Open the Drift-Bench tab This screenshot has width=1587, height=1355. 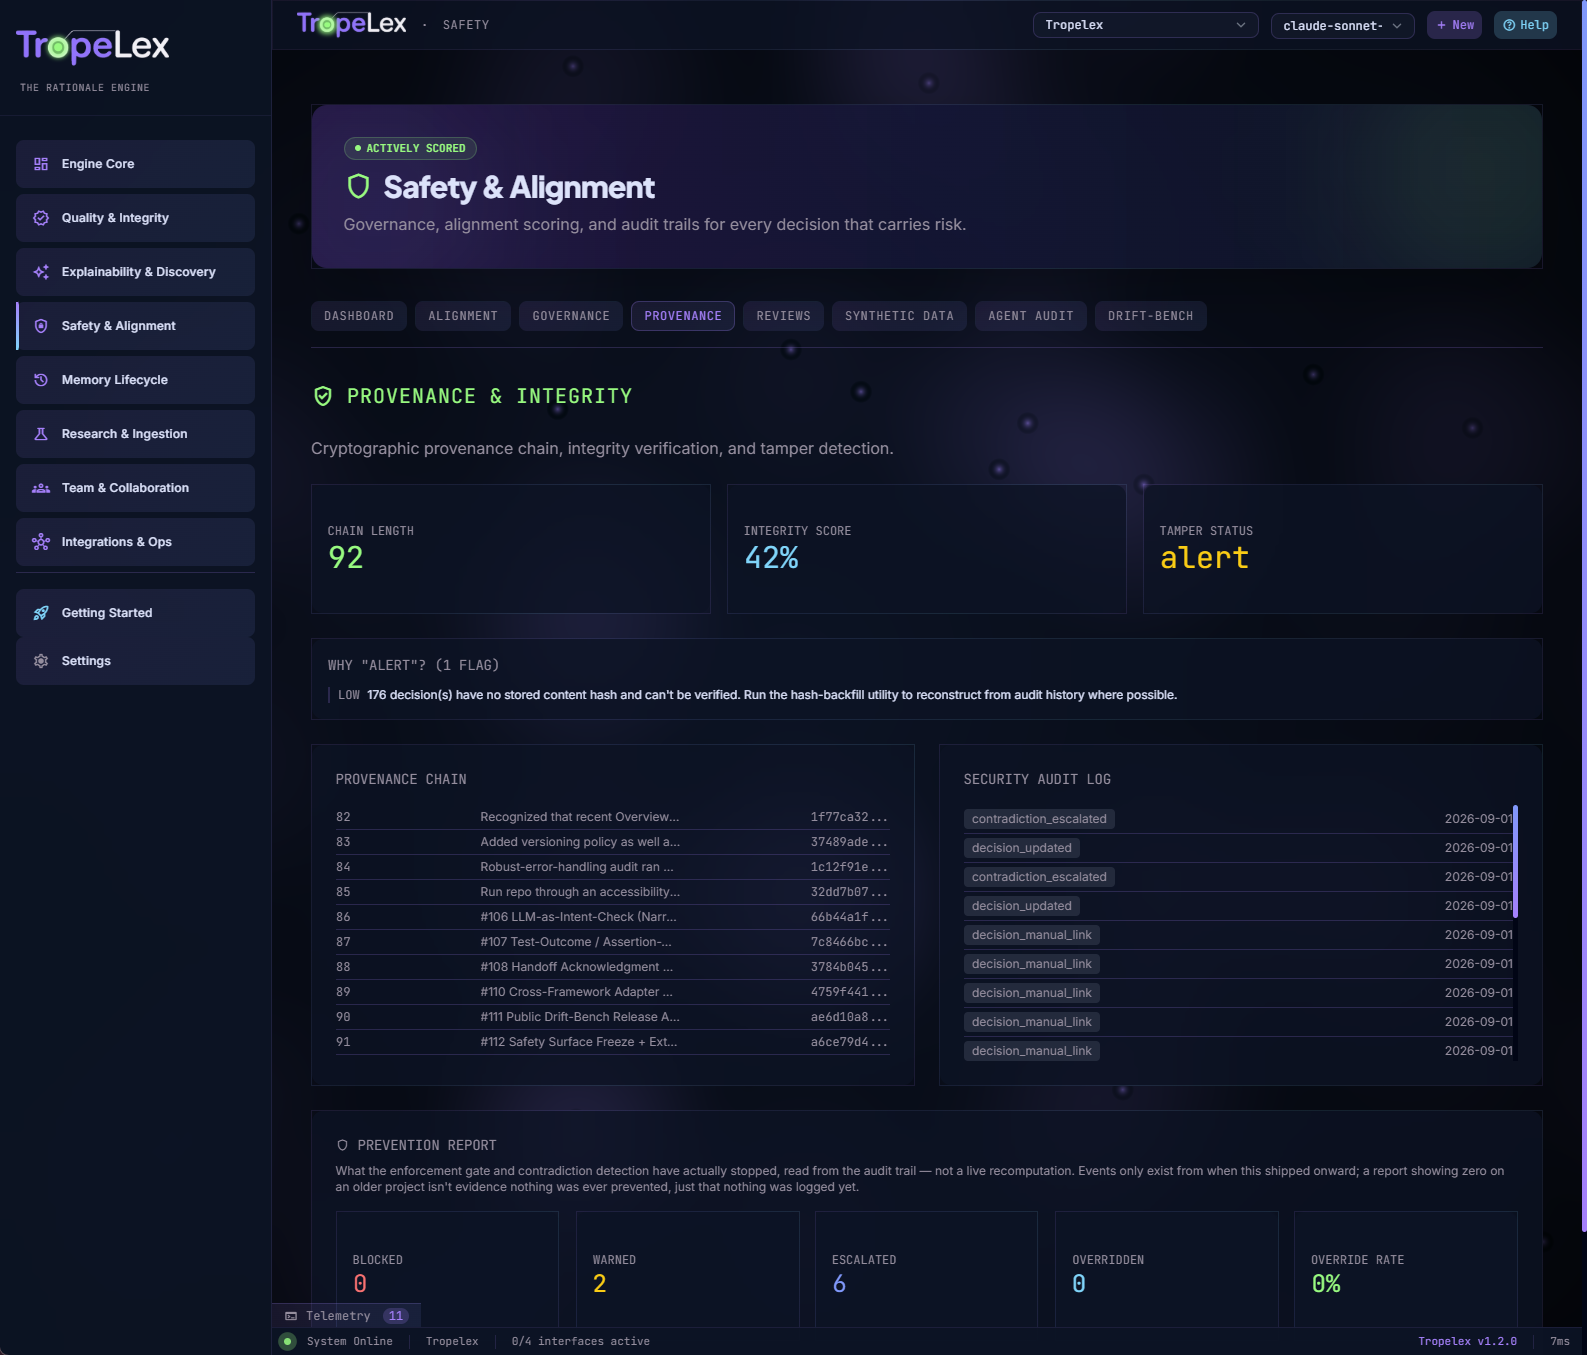pyautogui.click(x=1151, y=316)
